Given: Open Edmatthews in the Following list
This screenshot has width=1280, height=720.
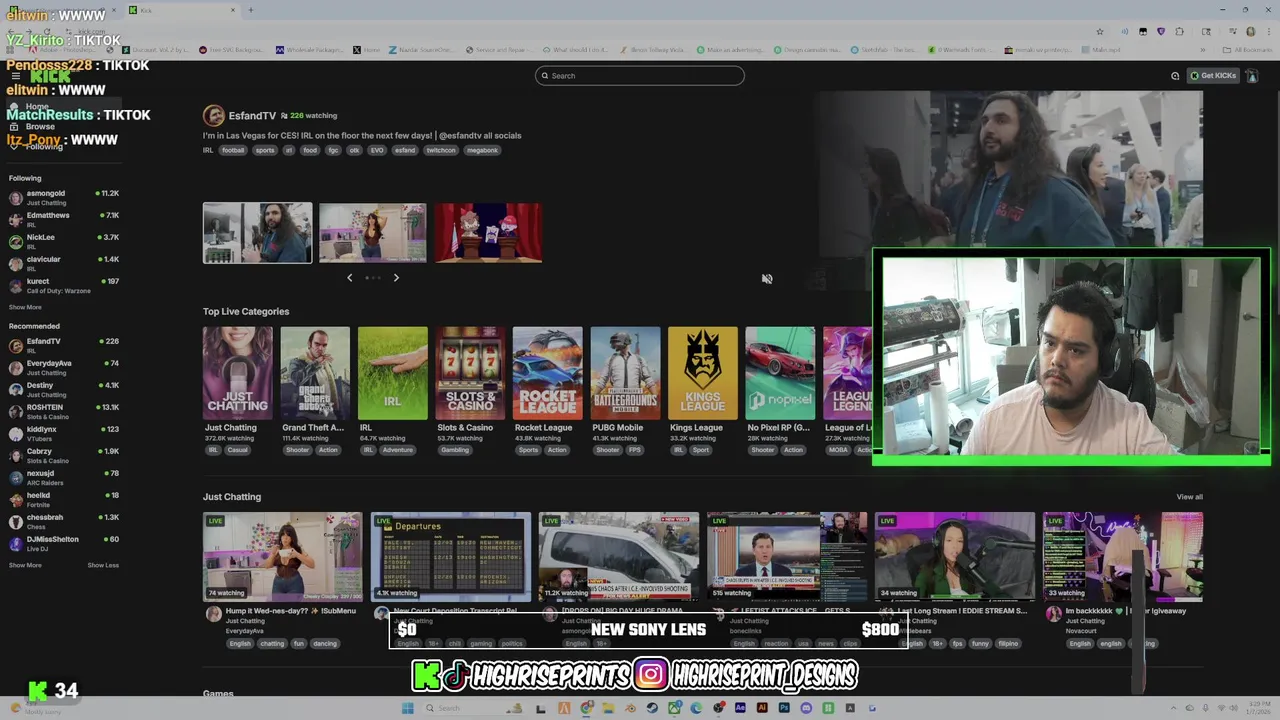Looking at the screenshot, I should (64, 219).
